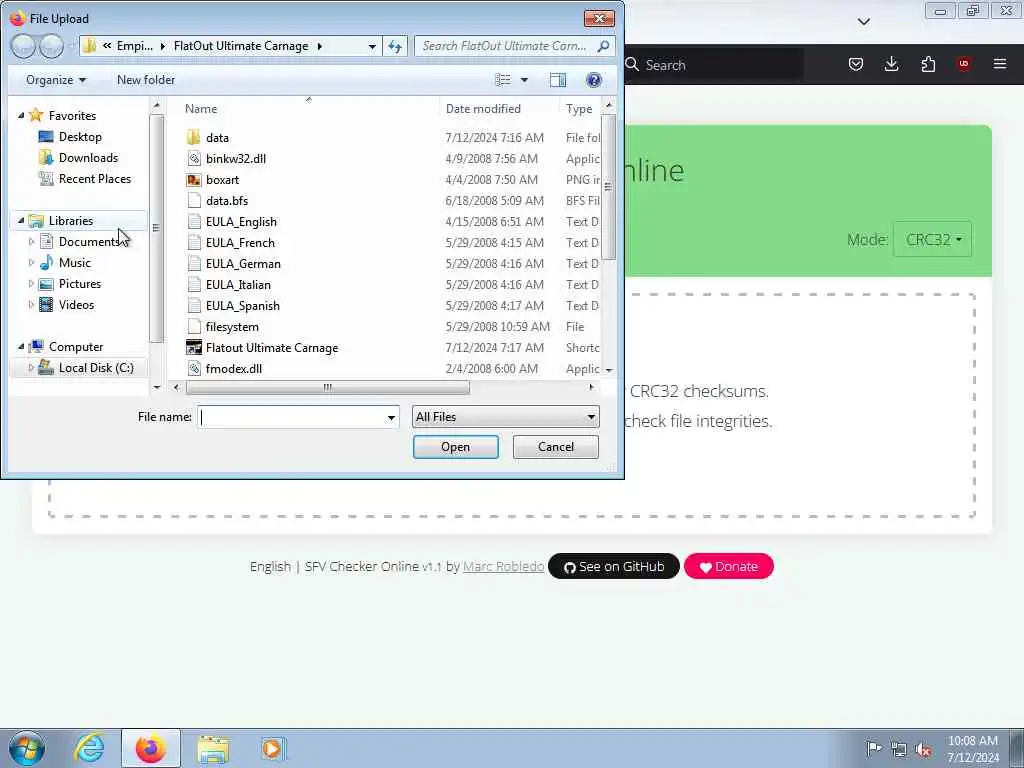Click the file list horizontal scrollbar

(327, 387)
